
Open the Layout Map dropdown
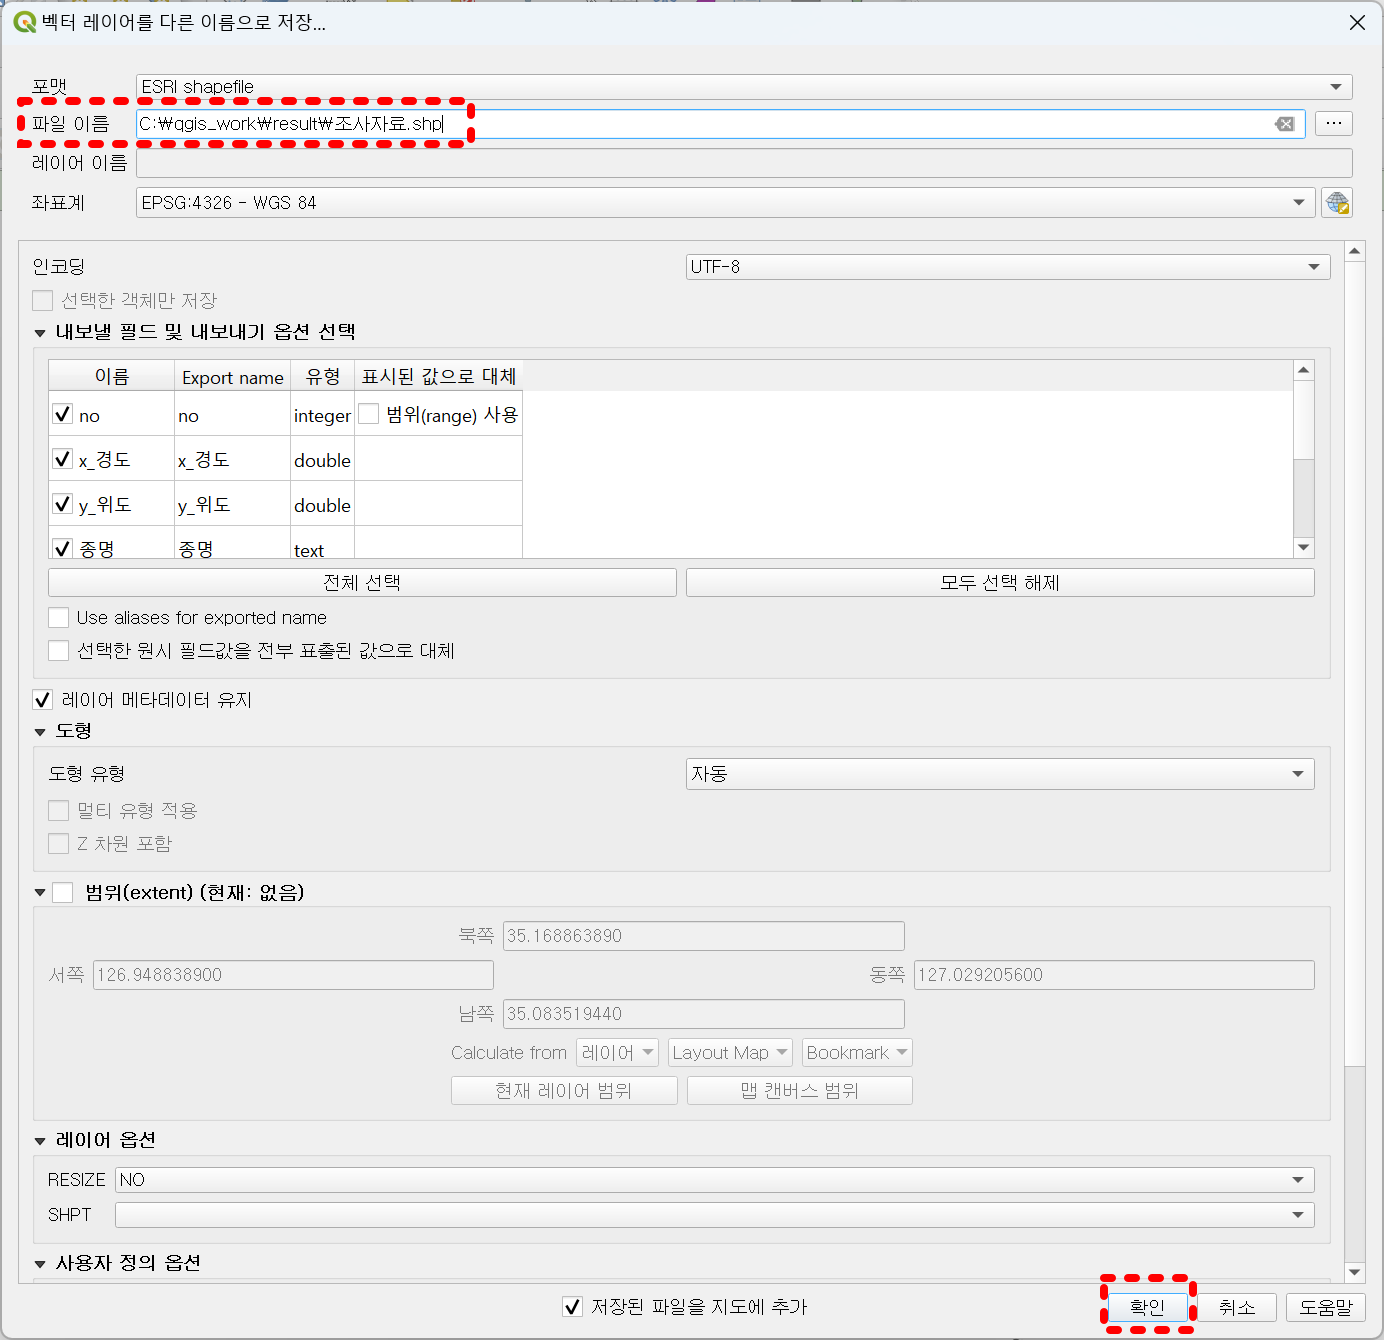coord(730,1053)
